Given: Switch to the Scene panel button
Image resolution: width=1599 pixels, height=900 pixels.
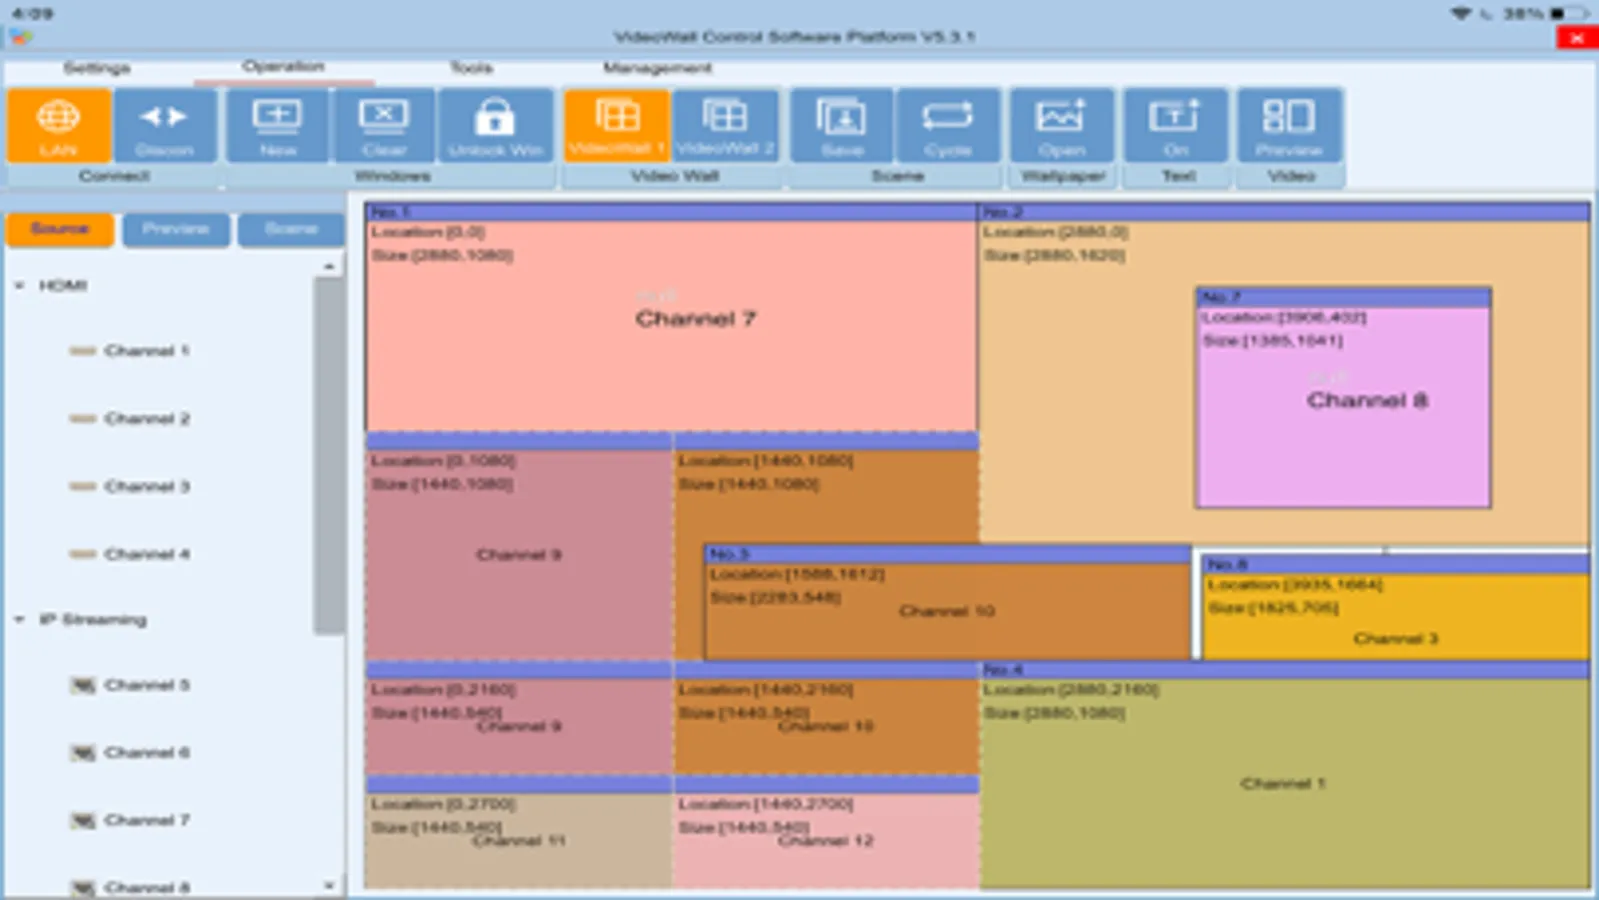Looking at the screenshot, I should [291, 229].
